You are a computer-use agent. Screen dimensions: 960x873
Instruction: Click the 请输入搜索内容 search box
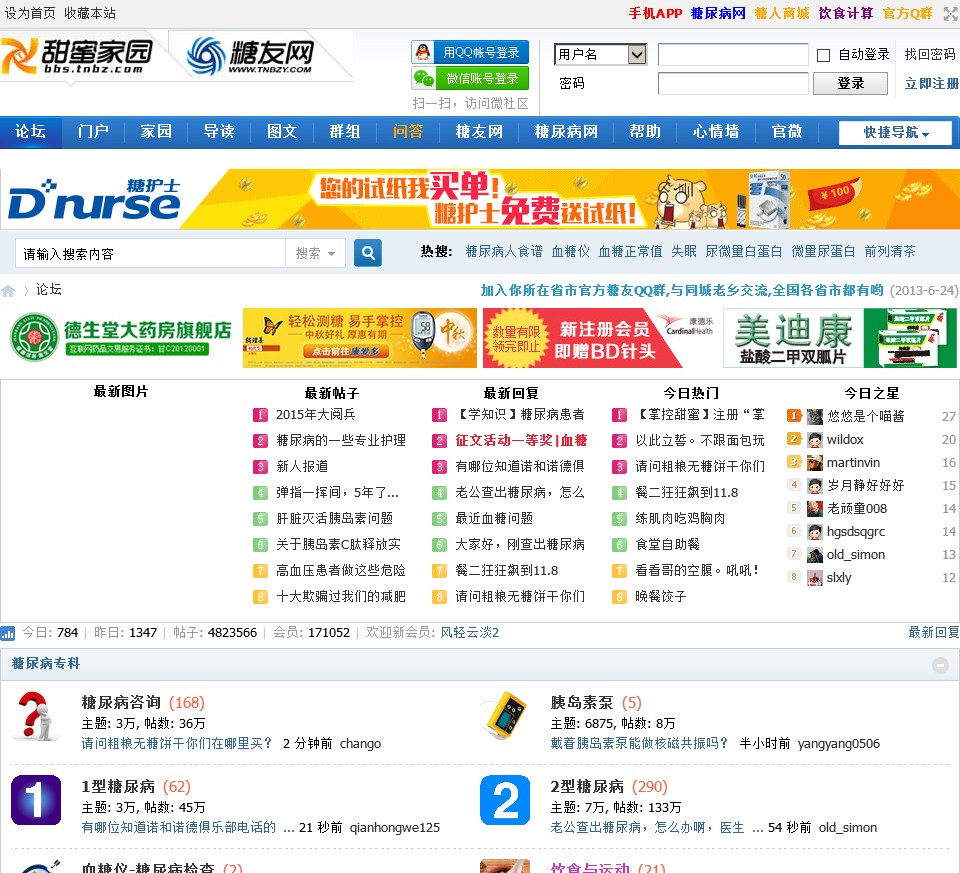[x=151, y=253]
